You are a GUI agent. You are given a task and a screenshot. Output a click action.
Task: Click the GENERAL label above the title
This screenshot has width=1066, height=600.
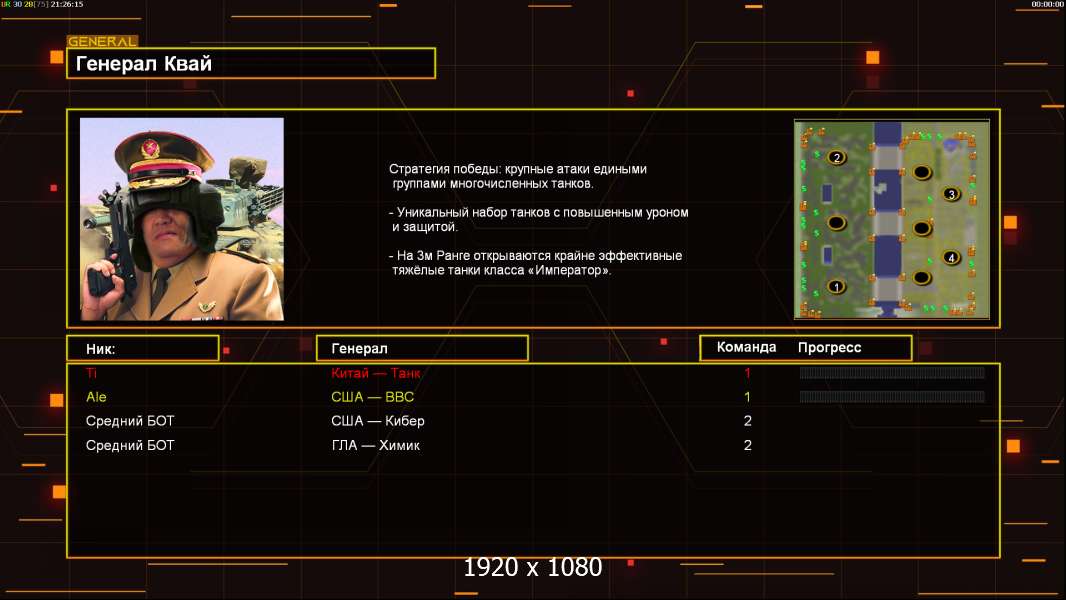pos(102,42)
